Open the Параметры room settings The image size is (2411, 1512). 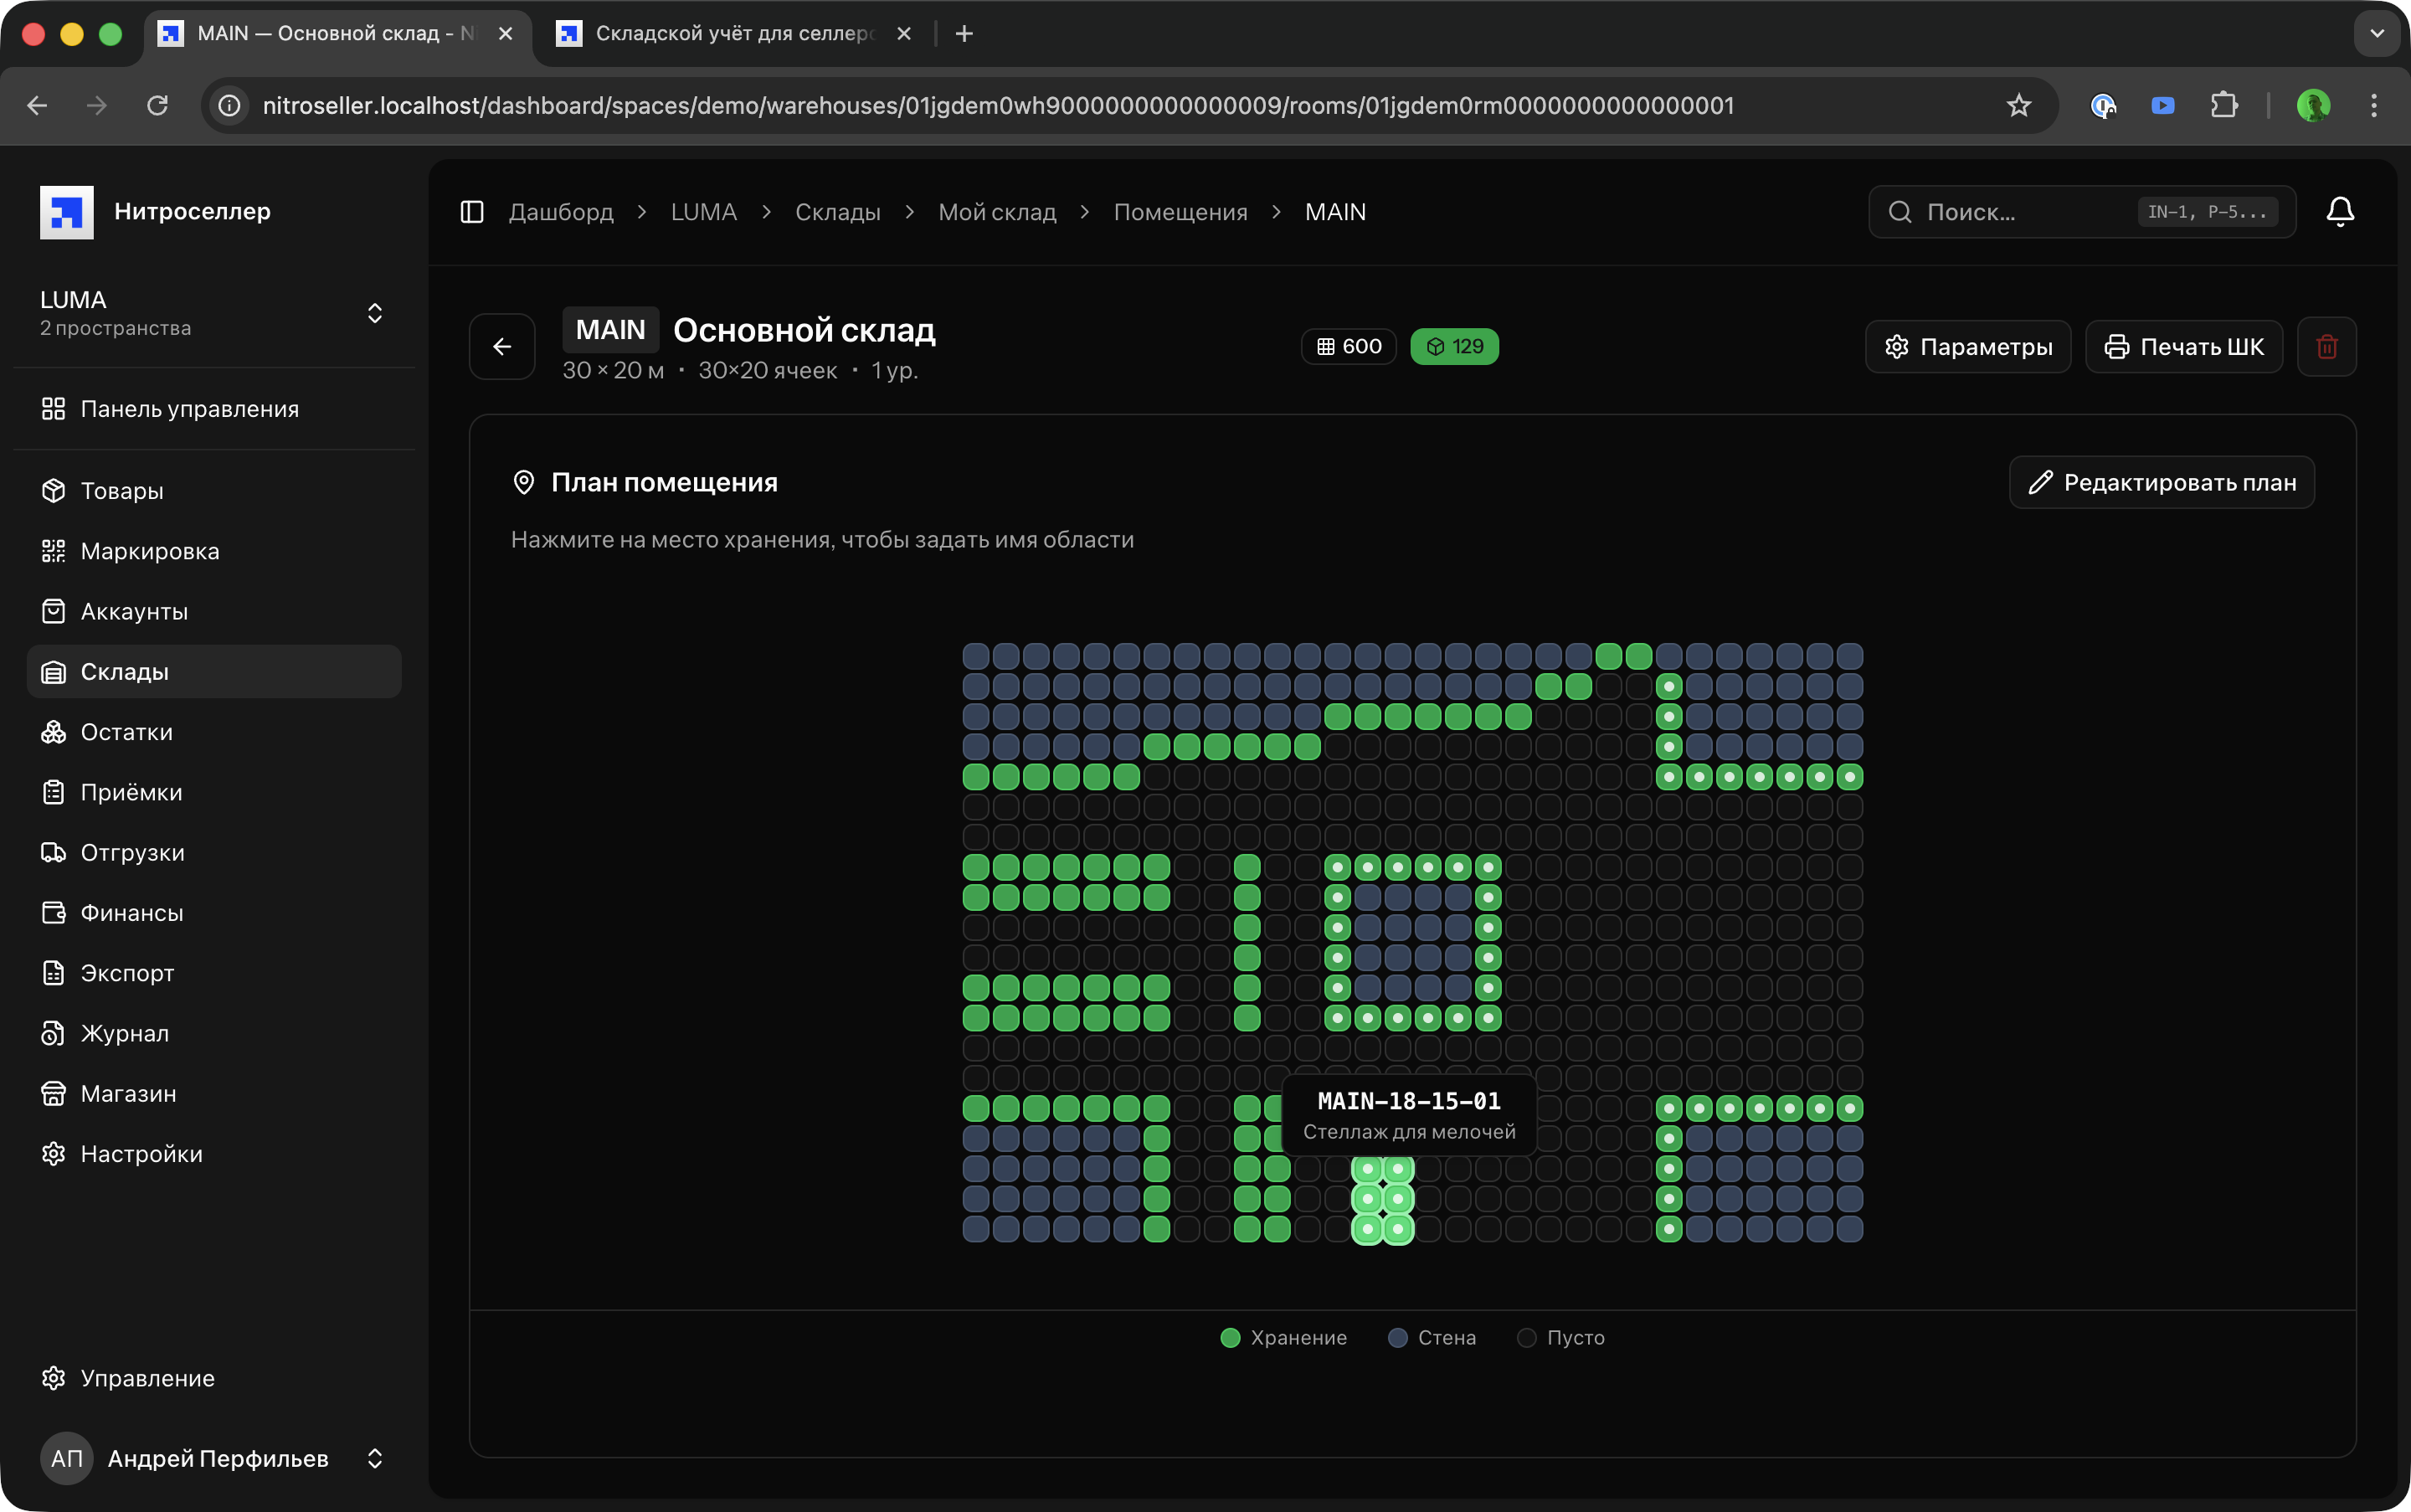click(1968, 347)
